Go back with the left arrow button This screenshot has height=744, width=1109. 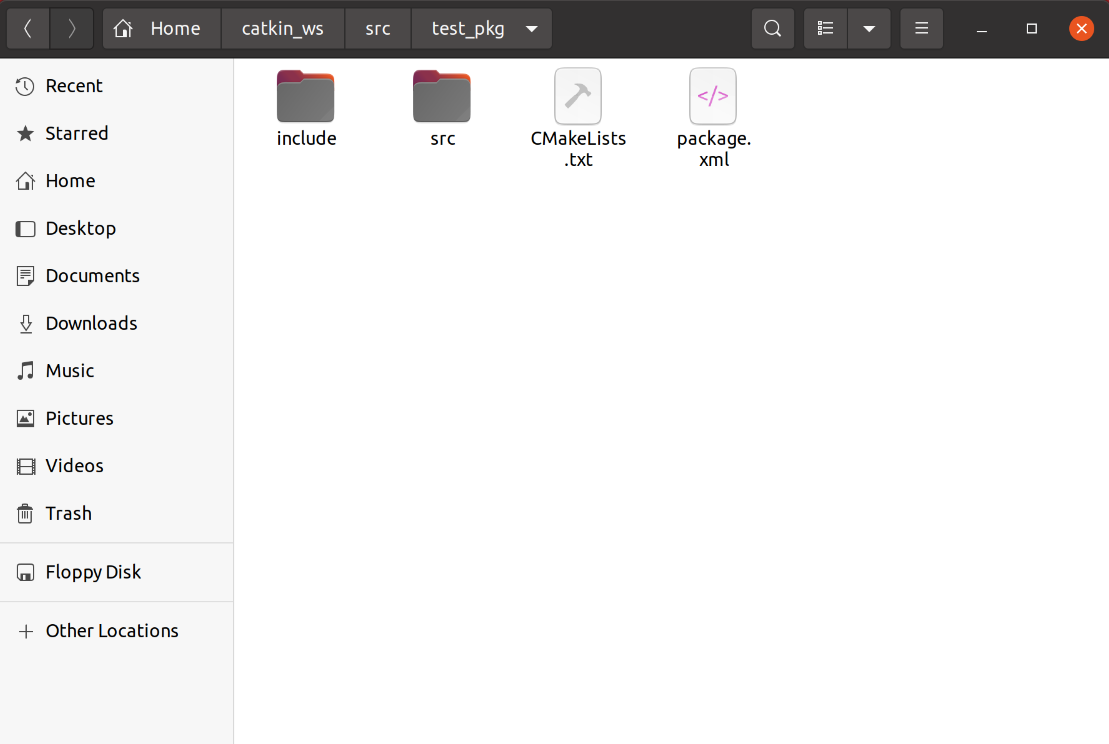pyautogui.click(x=28, y=29)
